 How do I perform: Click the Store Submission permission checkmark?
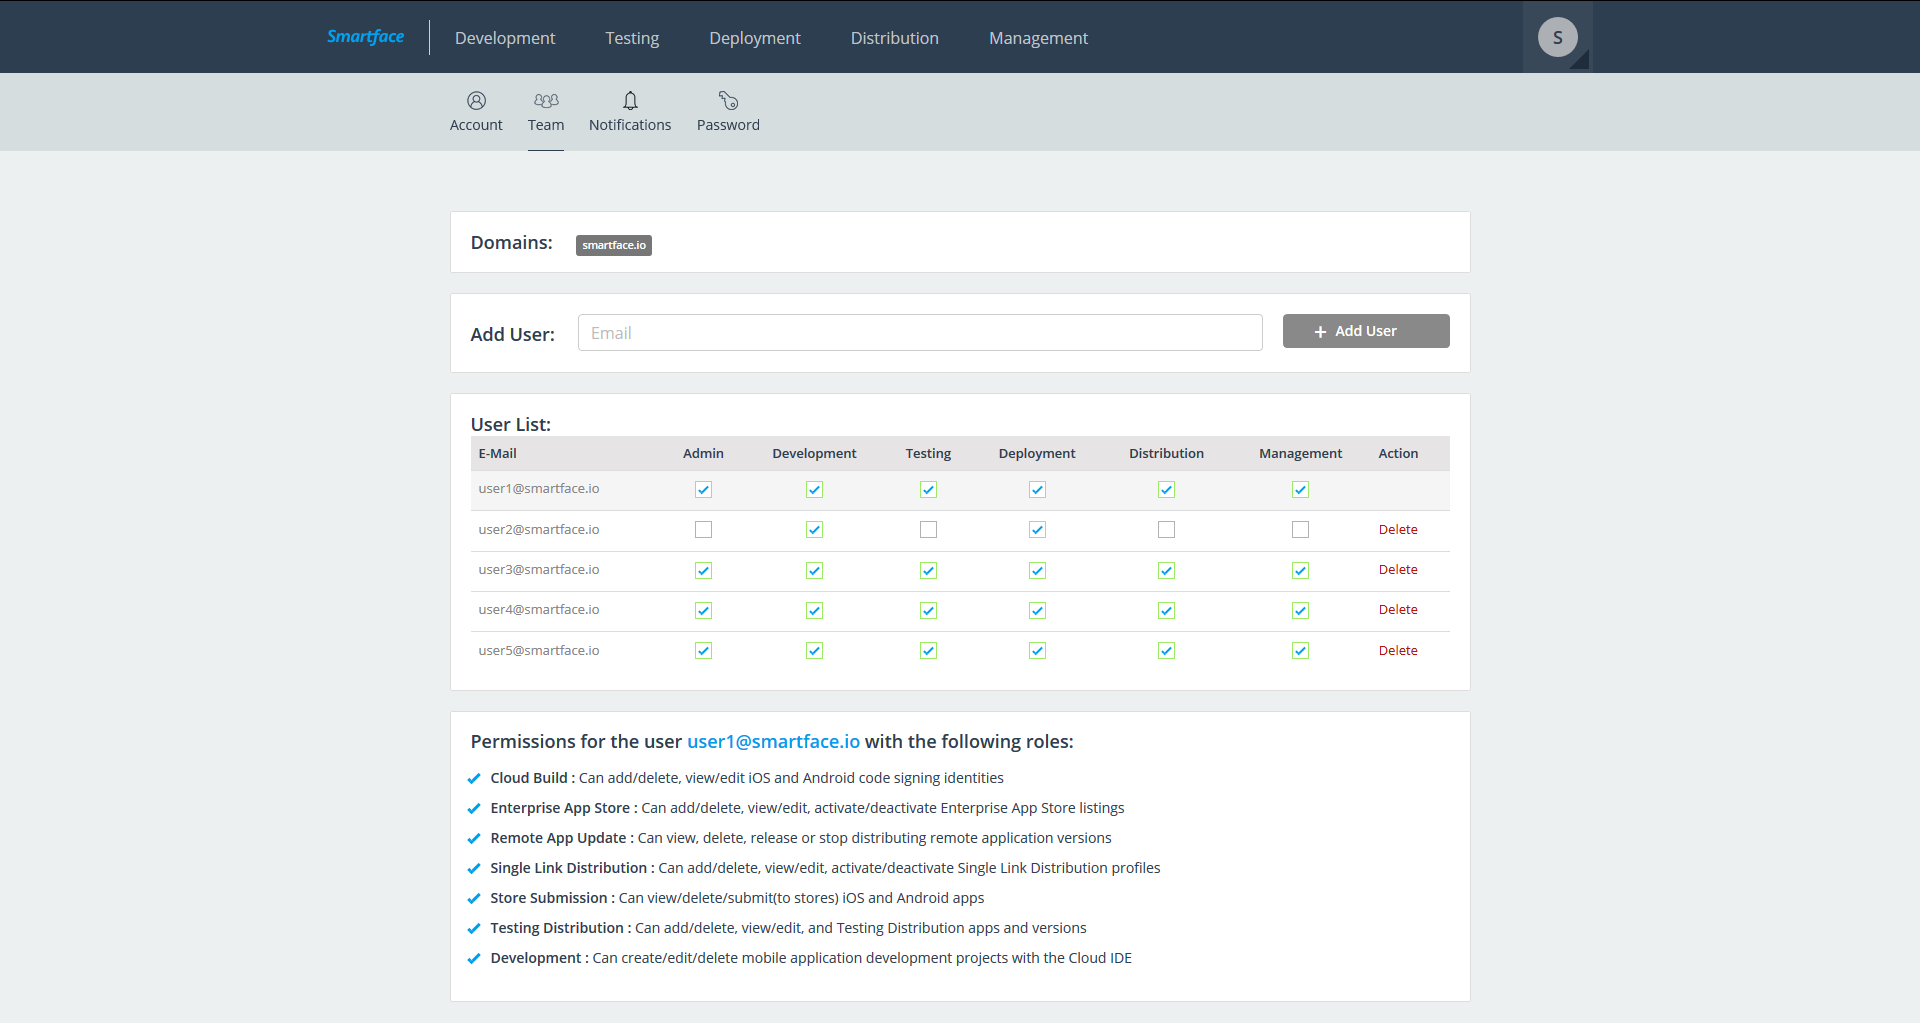coord(474,899)
